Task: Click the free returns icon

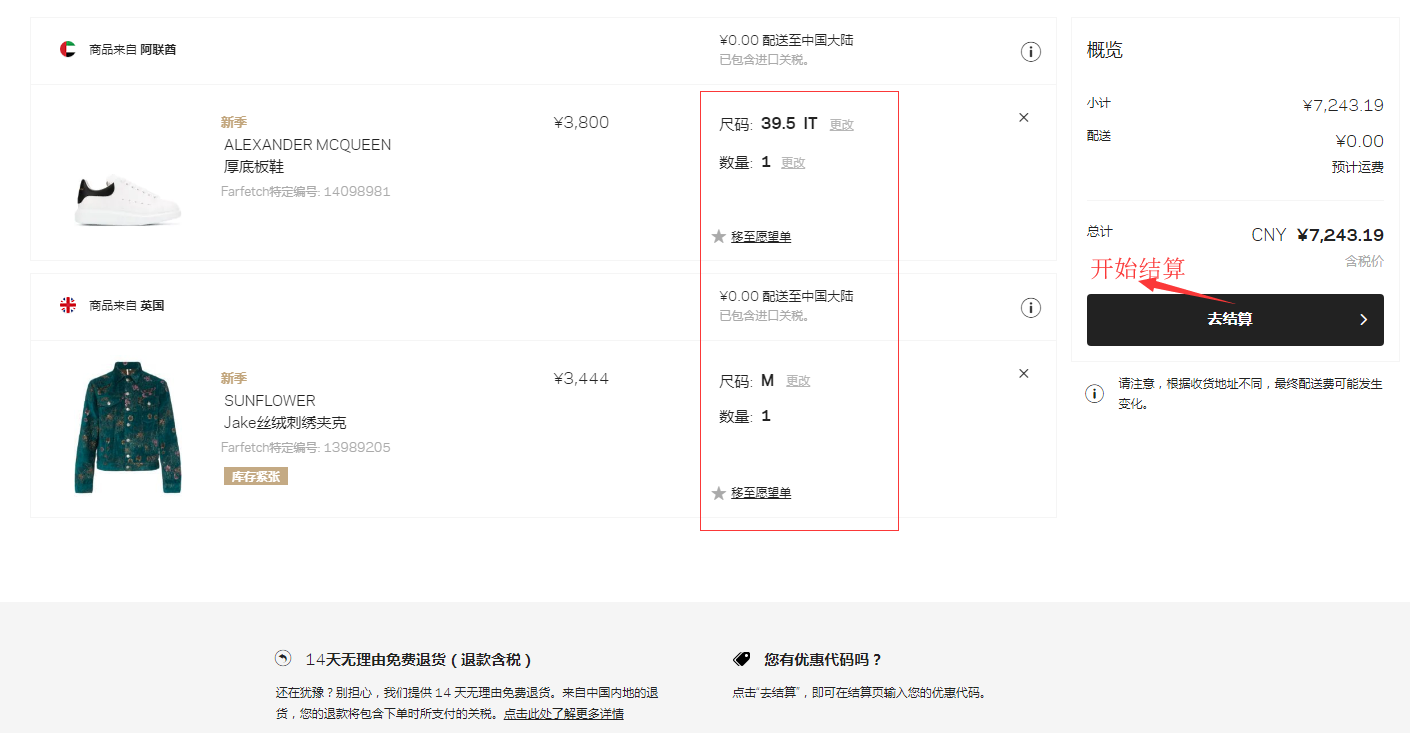Action: click(x=284, y=659)
